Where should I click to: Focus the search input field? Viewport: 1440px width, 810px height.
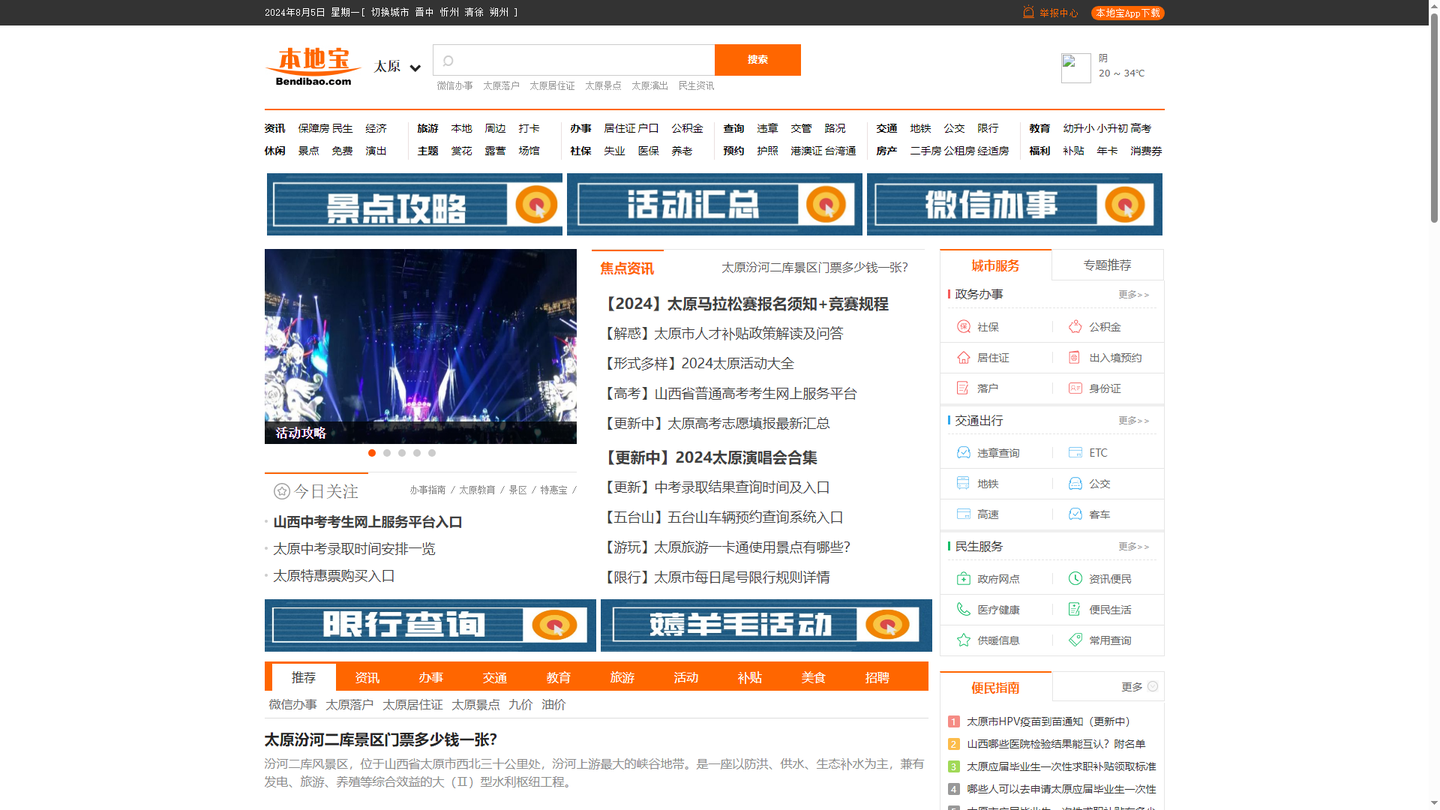tap(574, 60)
